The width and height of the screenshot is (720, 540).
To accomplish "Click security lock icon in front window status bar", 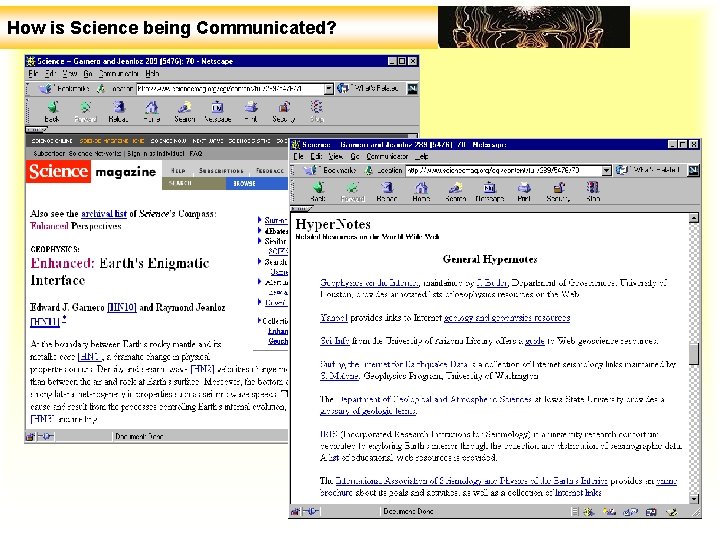I will (x=295, y=511).
